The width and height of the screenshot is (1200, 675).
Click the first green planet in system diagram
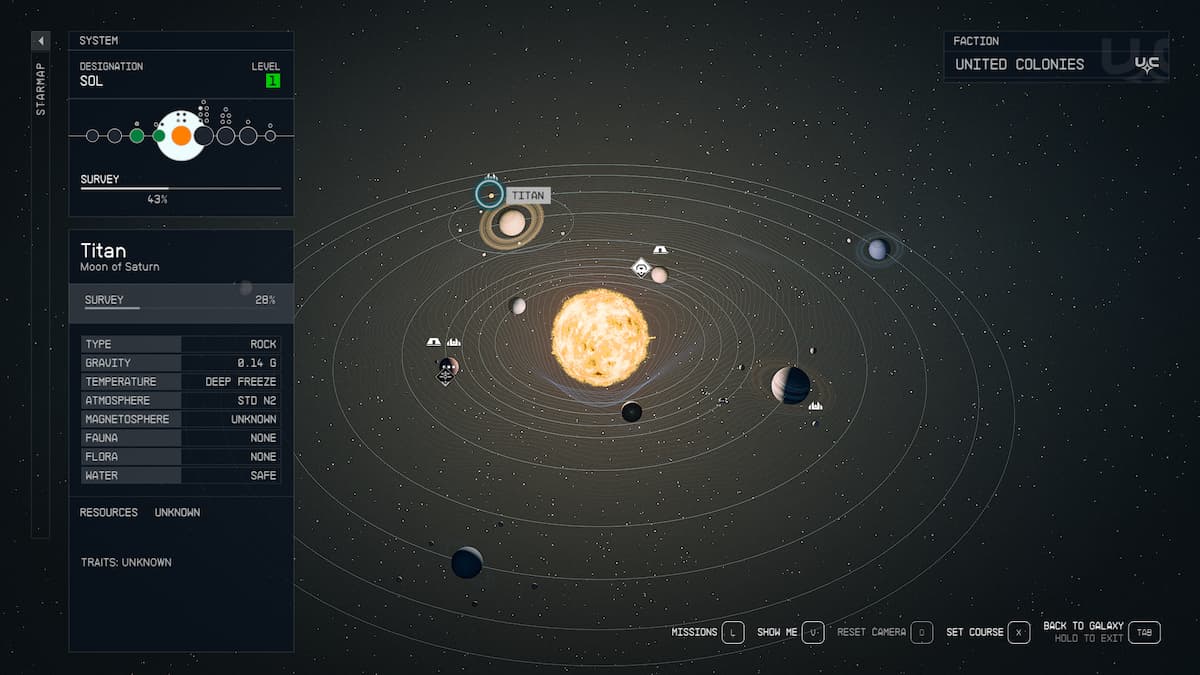[137, 135]
